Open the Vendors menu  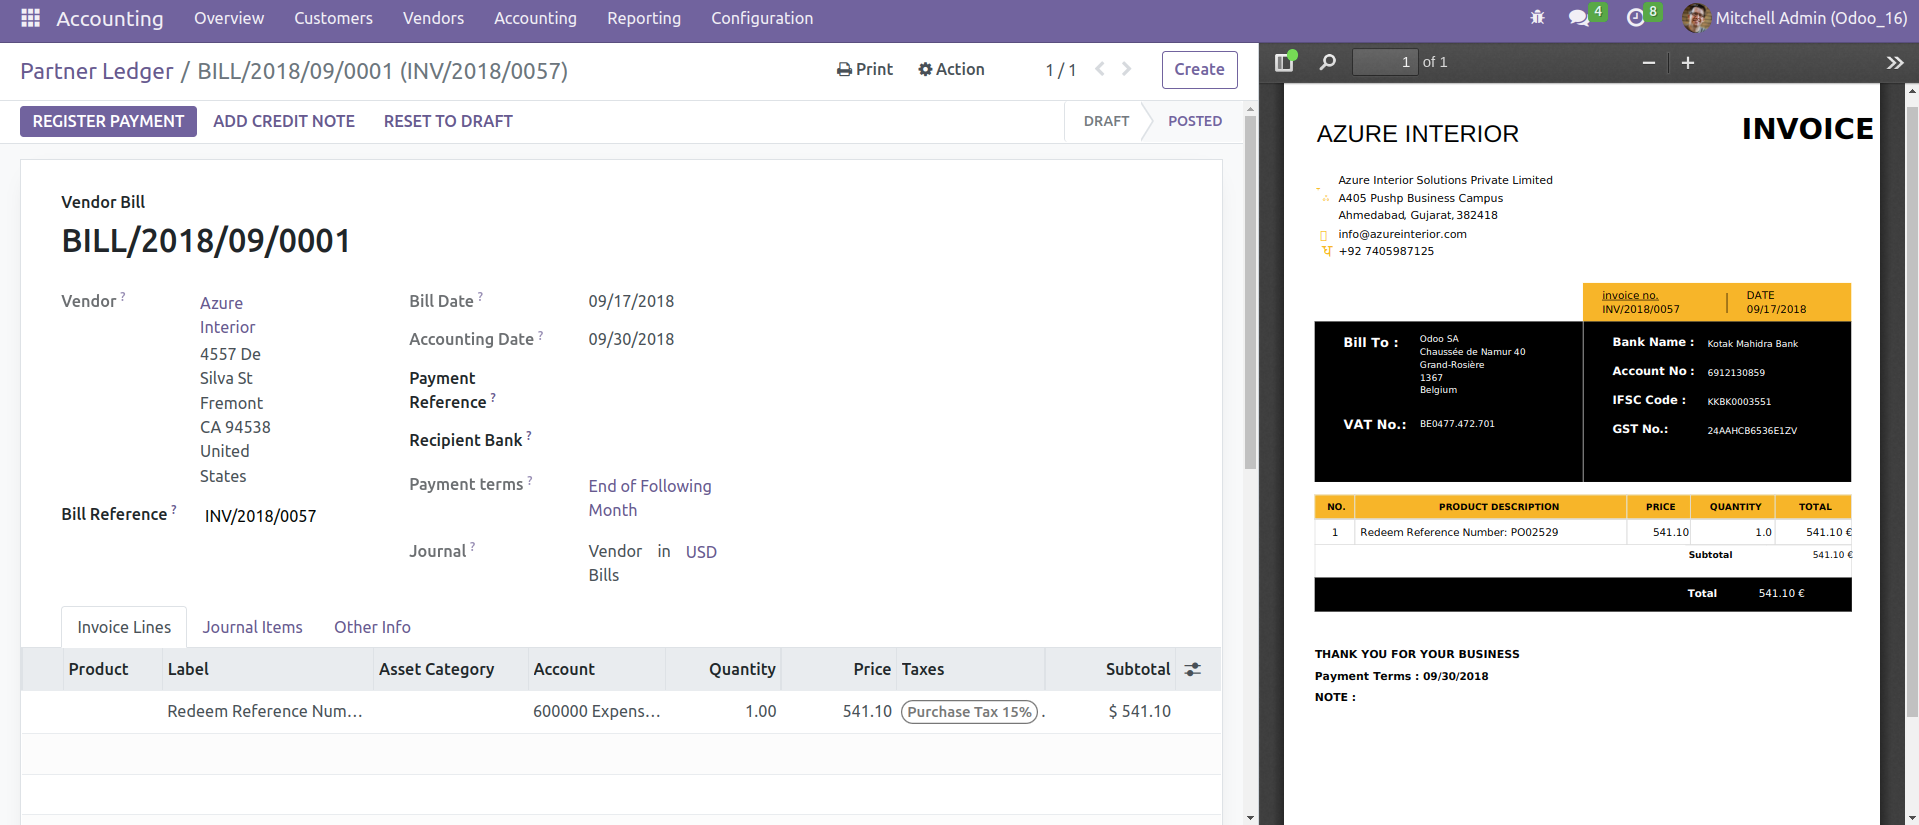click(433, 18)
